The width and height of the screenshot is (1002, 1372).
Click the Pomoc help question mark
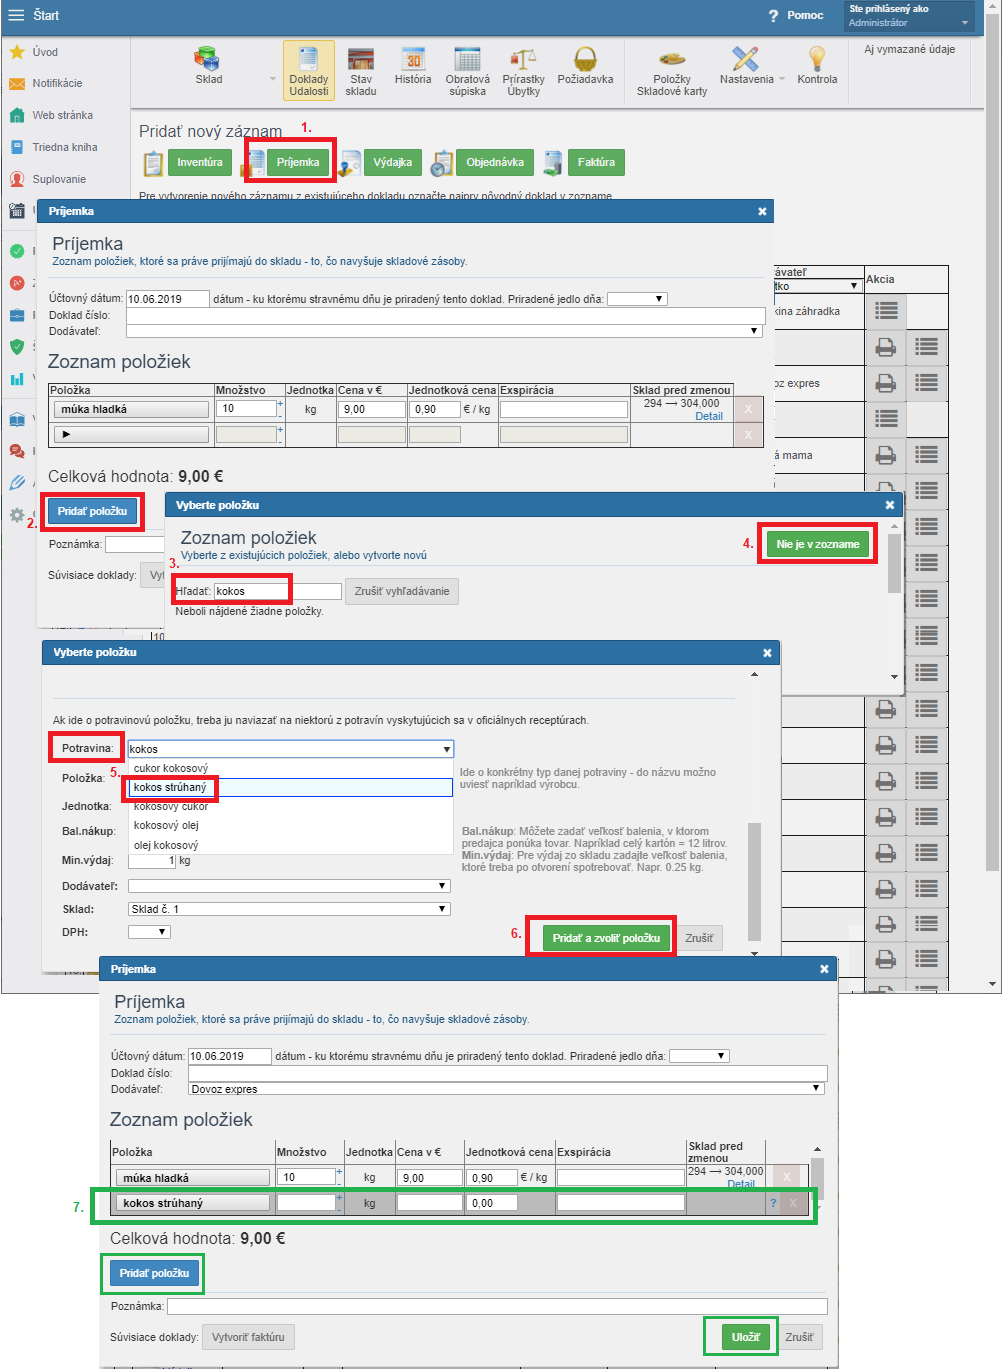(773, 16)
